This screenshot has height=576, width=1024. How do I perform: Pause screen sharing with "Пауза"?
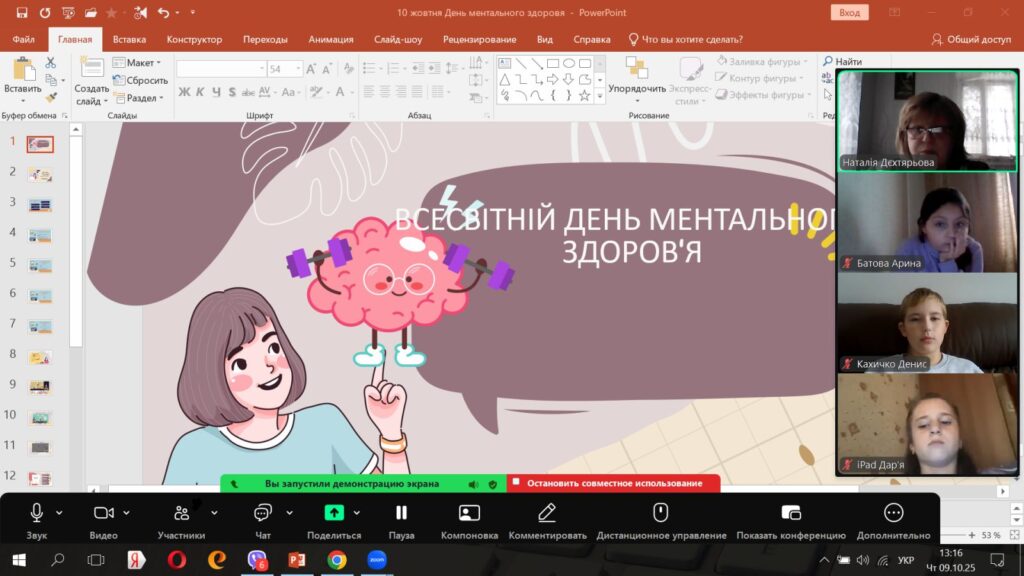click(401, 513)
